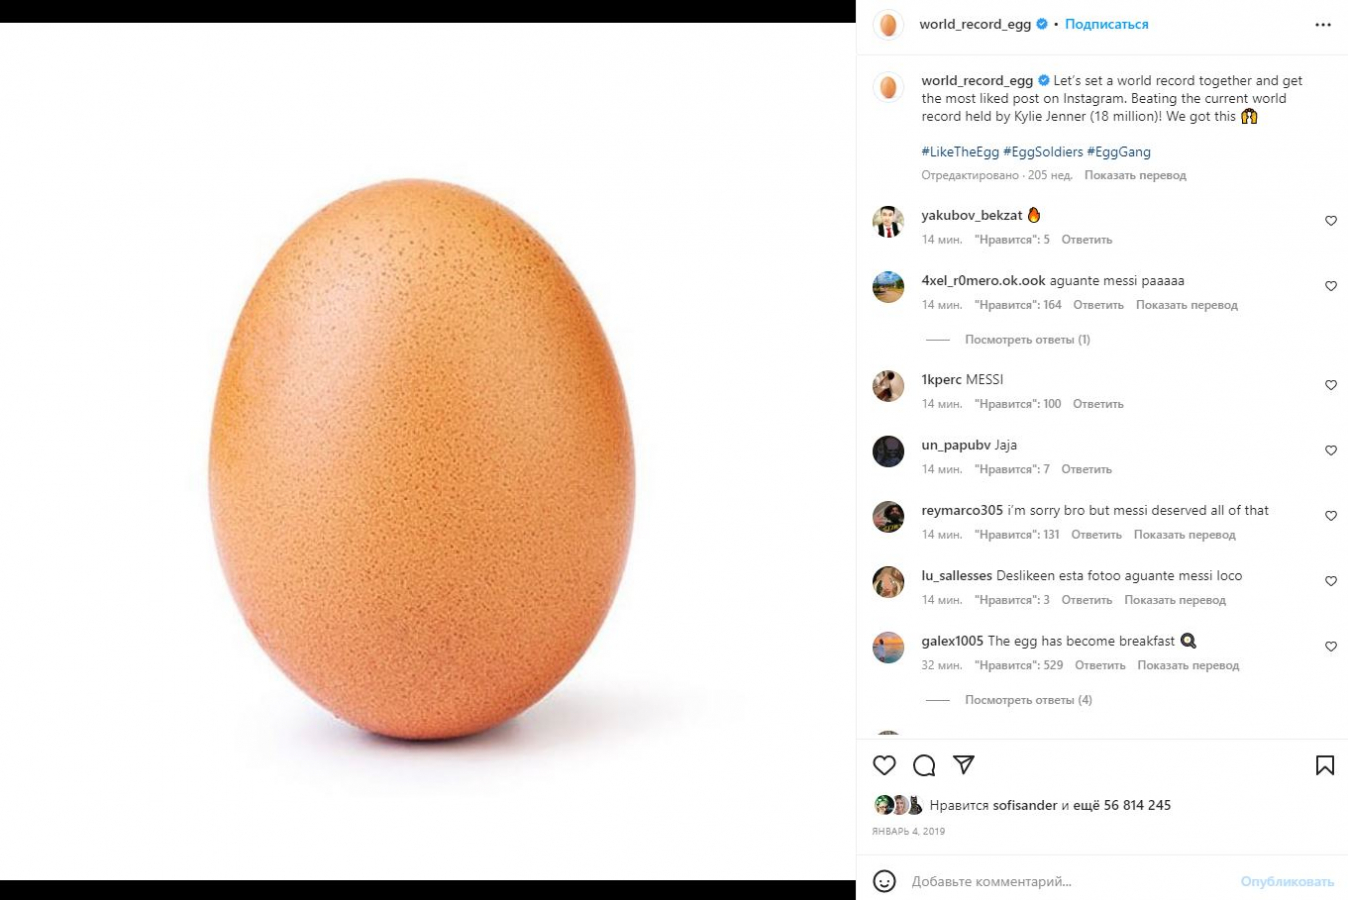Open the emoji picker in comment field
Viewport: 1348px width, 900px height.
pyautogui.click(x=884, y=881)
